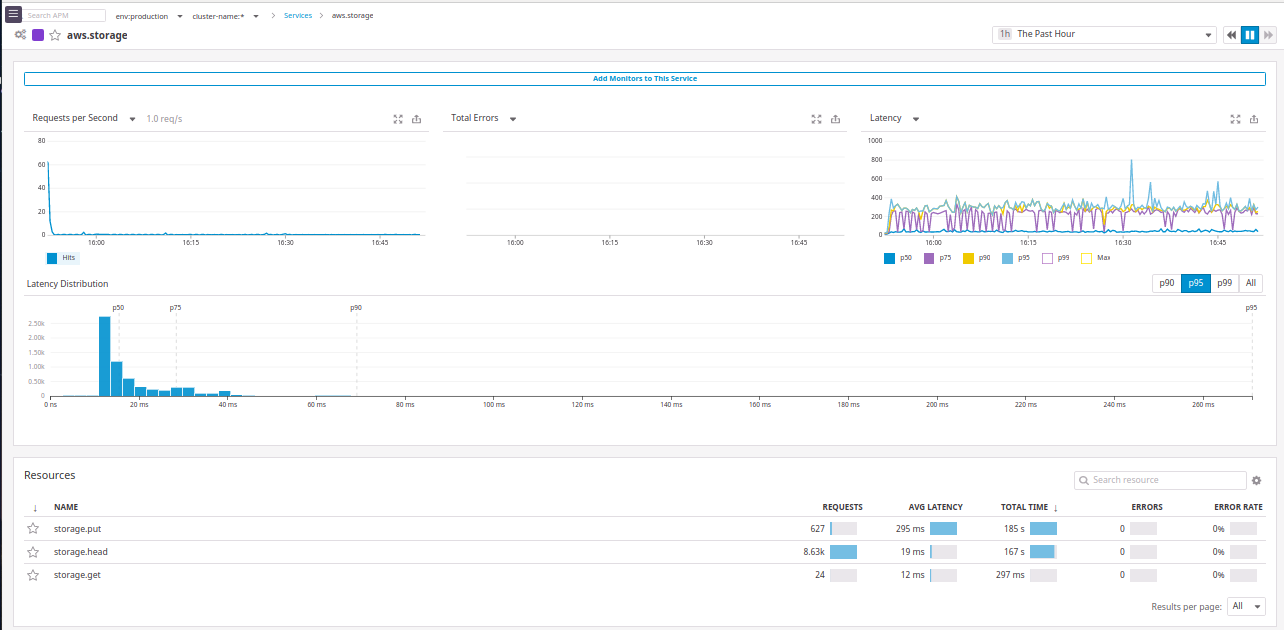Screen dimensions: 1284x630
Task: Open the env:production filter dropdown
Action: click(147, 15)
